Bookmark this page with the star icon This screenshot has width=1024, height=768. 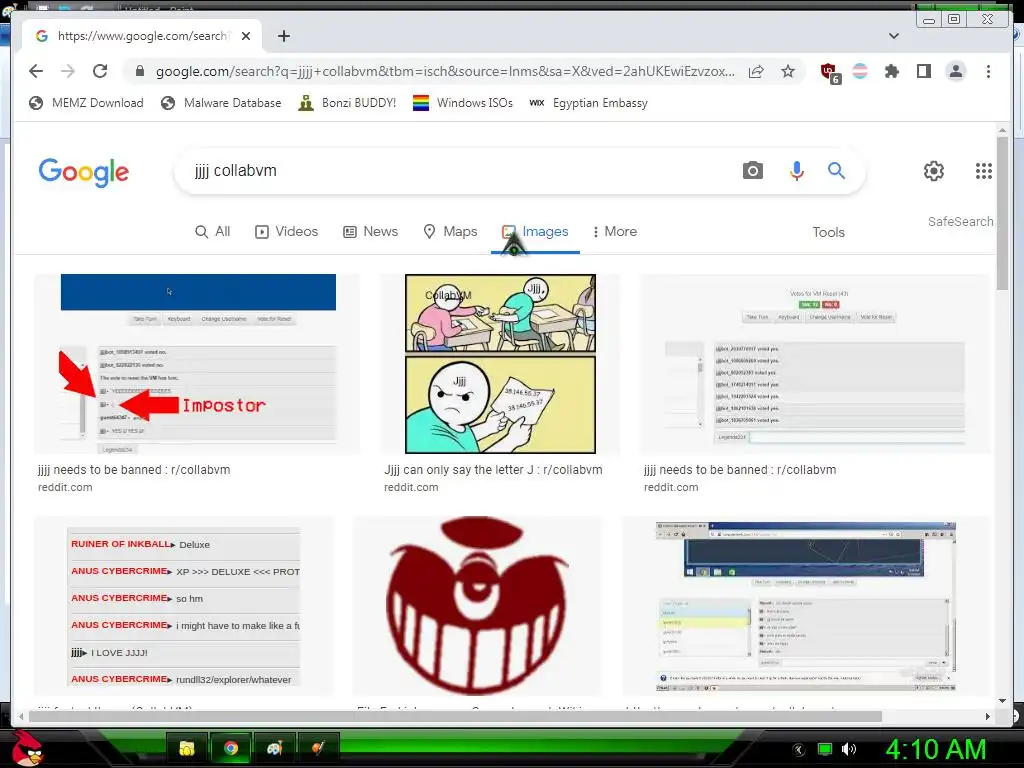(x=788, y=71)
